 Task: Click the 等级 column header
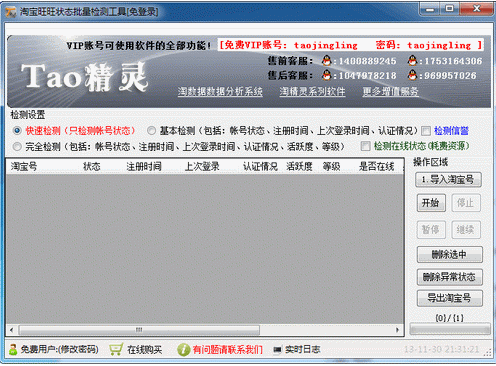pos(331,166)
